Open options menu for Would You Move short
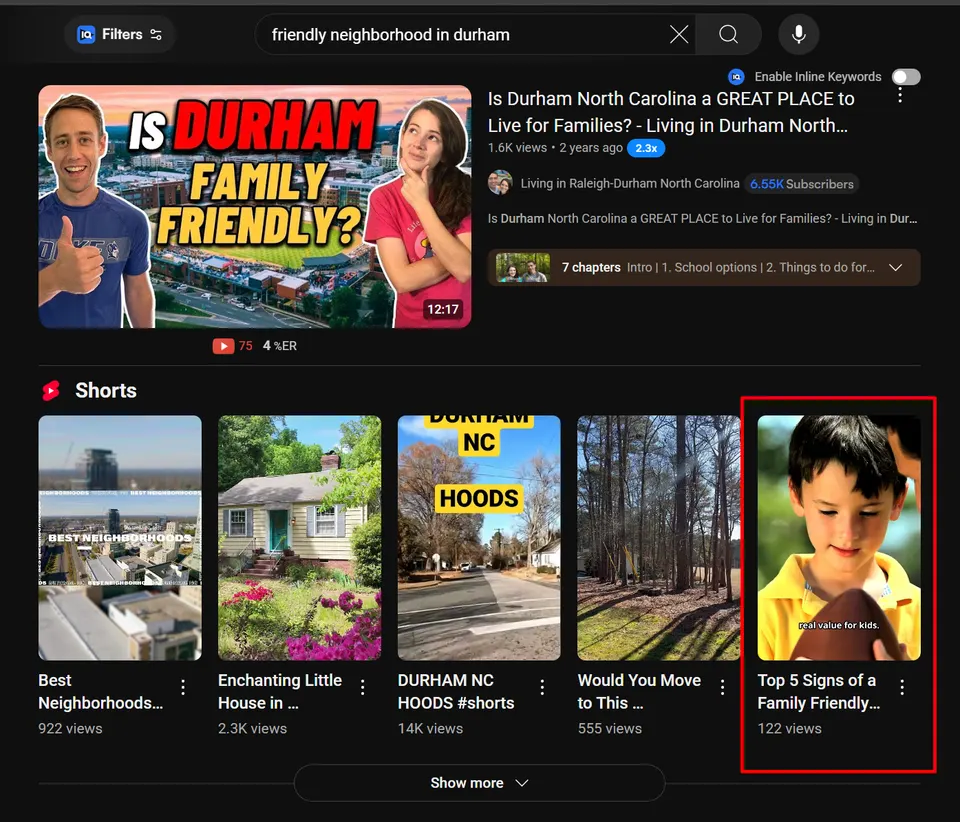 point(722,687)
